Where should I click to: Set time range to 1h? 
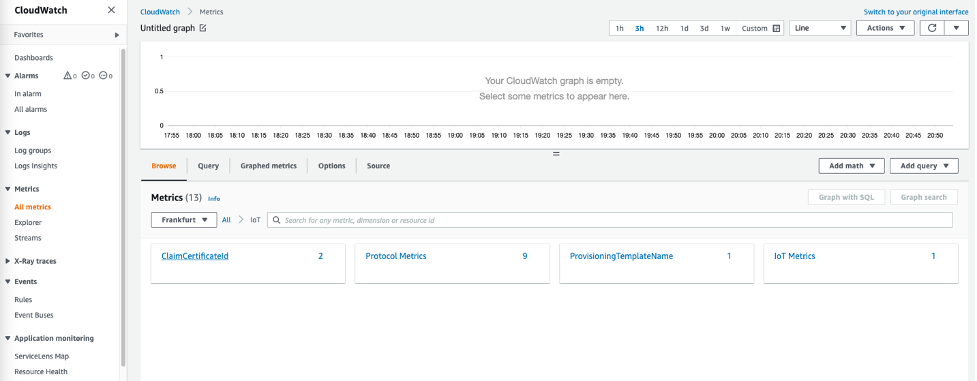coord(619,29)
